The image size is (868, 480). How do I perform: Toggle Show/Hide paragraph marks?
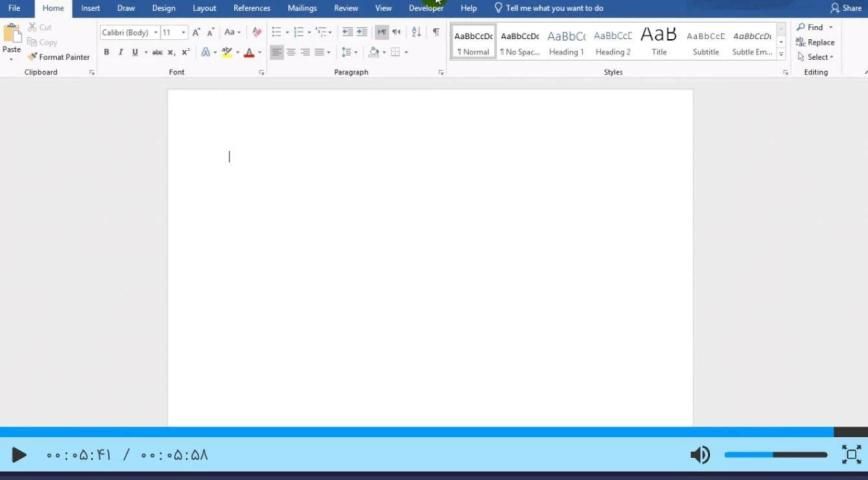point(435,32)
